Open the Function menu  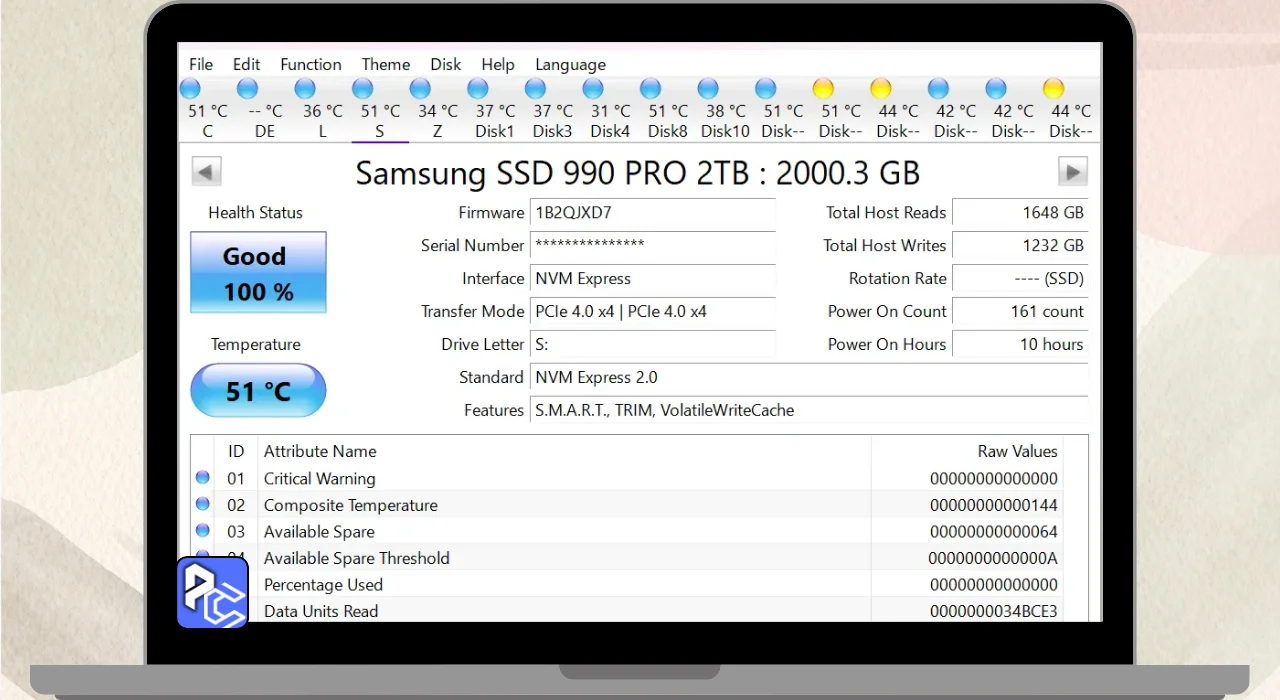(x=310, y=64)
